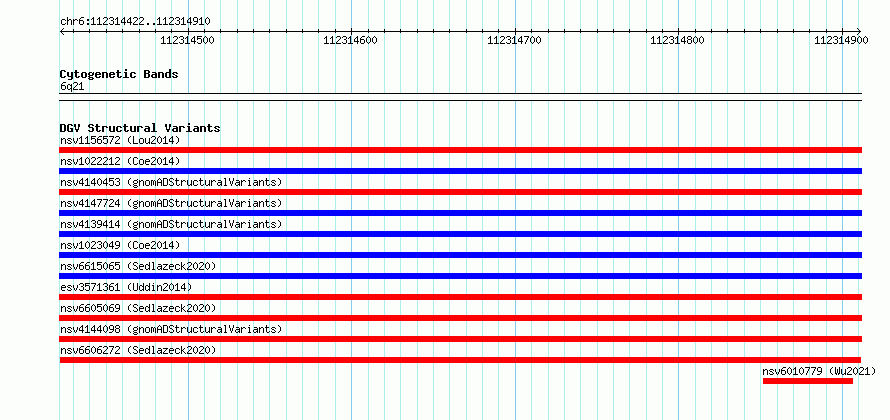
Task: Click ruler position 112314600
Action: tap(350, 40)
